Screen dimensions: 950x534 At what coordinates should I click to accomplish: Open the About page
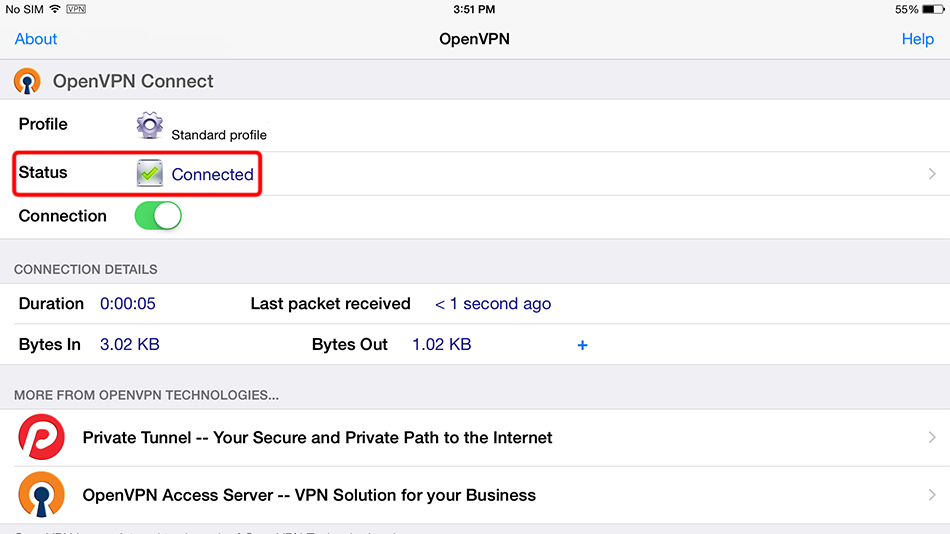tap(36, 39)
